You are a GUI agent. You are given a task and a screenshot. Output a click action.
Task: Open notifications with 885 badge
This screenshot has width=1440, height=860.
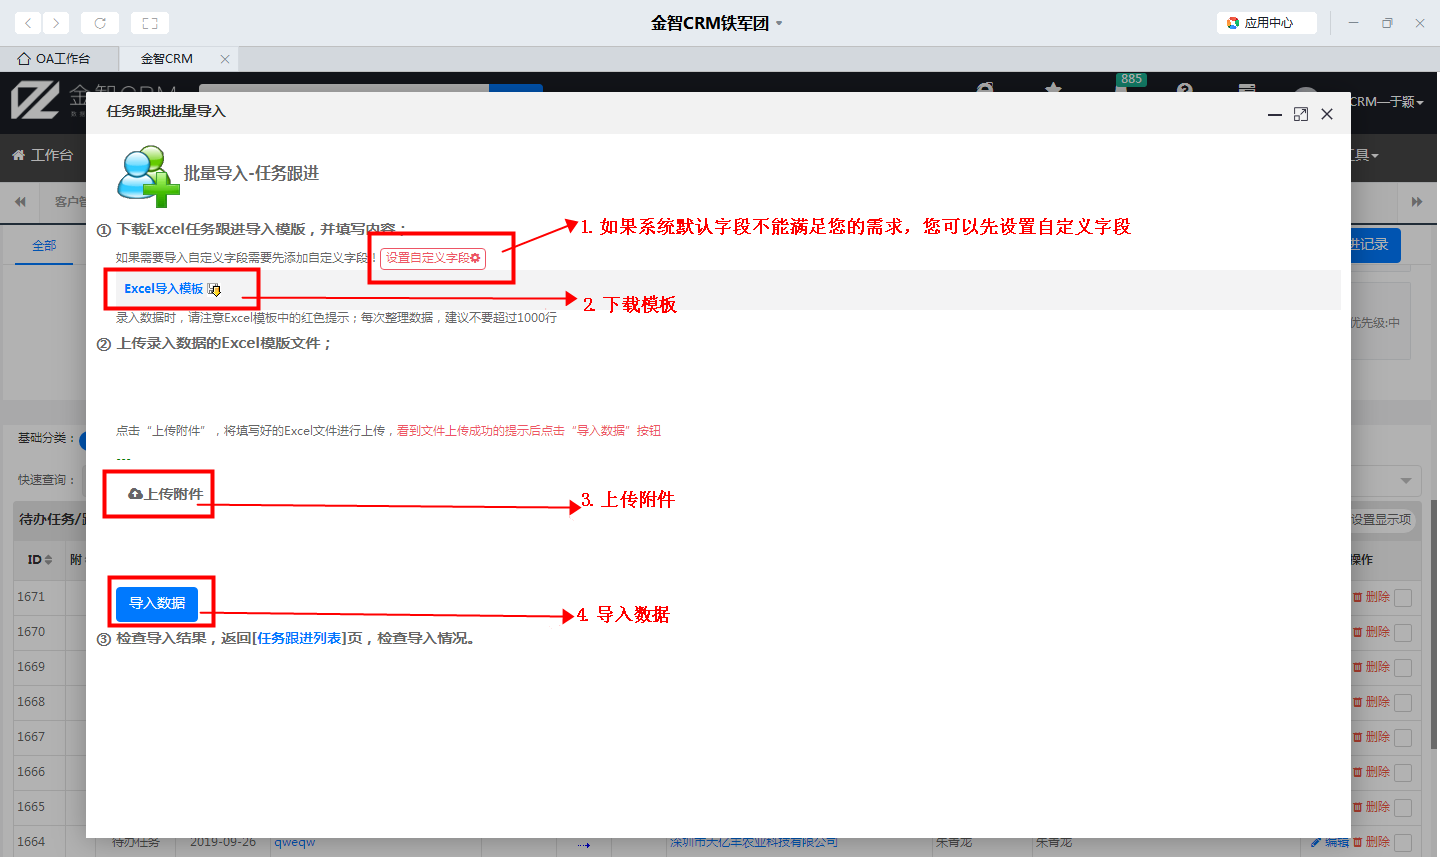tap(1129, 82)
